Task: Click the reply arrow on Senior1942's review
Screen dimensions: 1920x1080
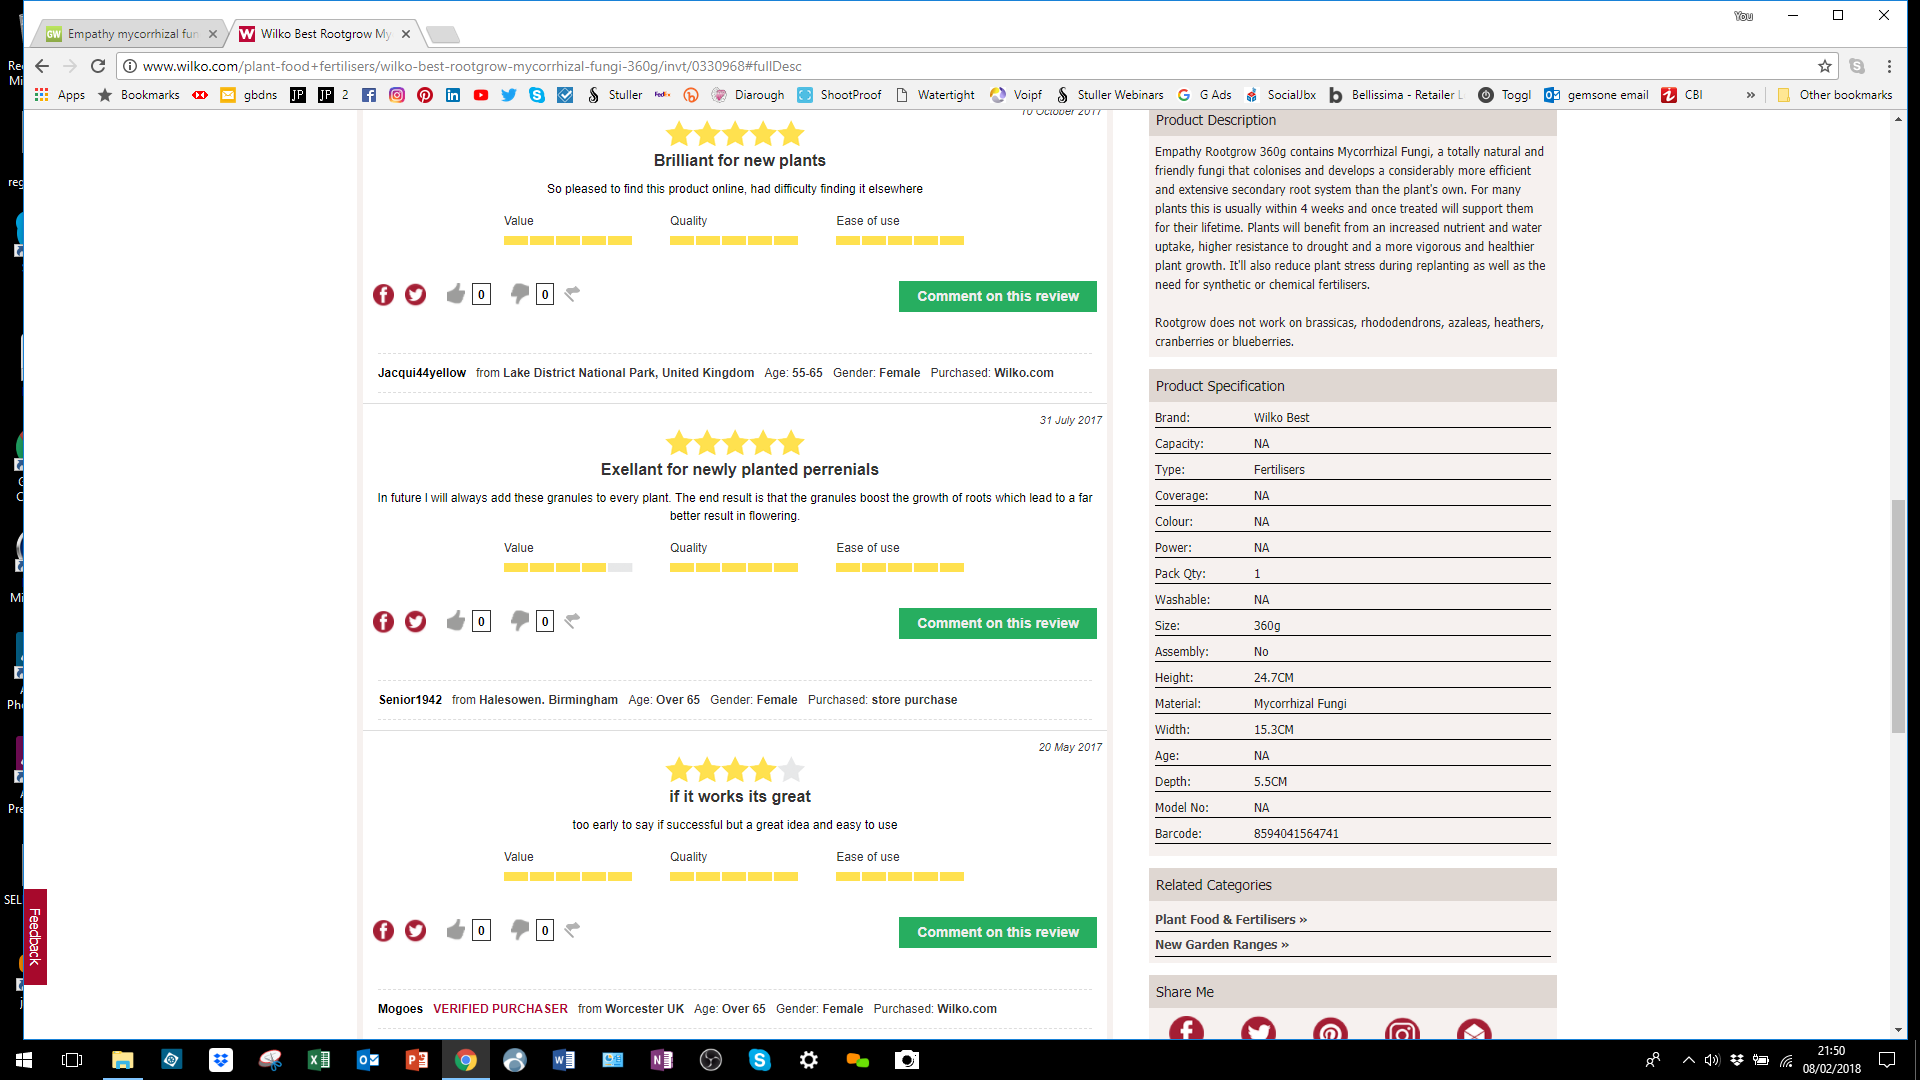Action: coord(572,621)
